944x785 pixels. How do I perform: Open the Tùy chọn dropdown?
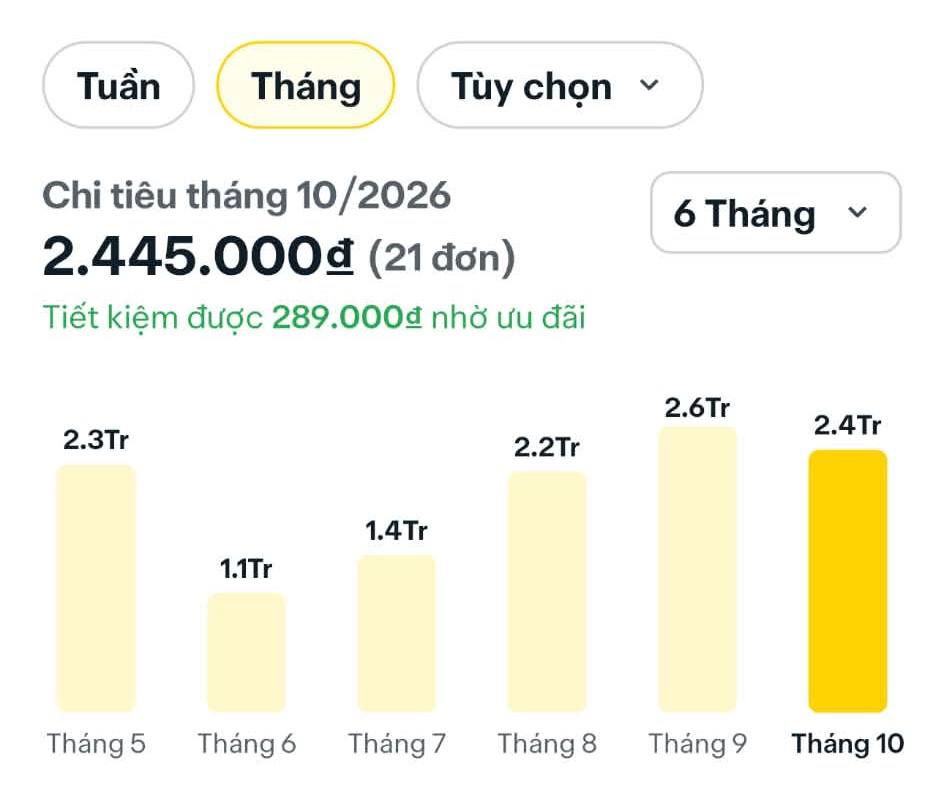560,85
